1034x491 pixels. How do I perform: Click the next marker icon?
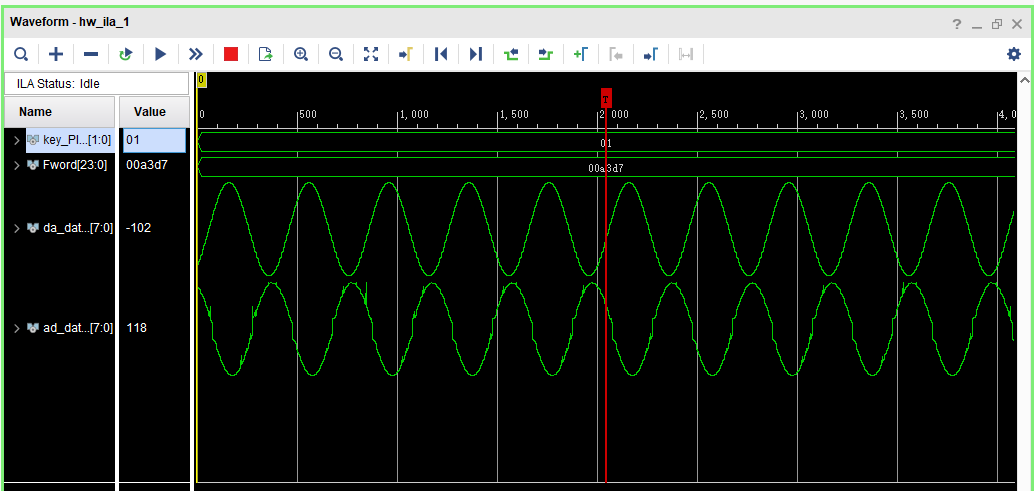(x=651, y=54)
